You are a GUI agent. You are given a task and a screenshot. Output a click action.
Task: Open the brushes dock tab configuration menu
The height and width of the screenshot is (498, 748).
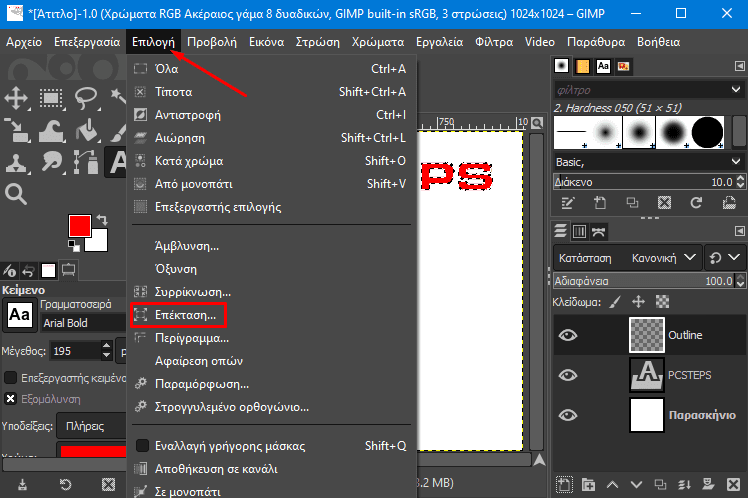(739, 66)
